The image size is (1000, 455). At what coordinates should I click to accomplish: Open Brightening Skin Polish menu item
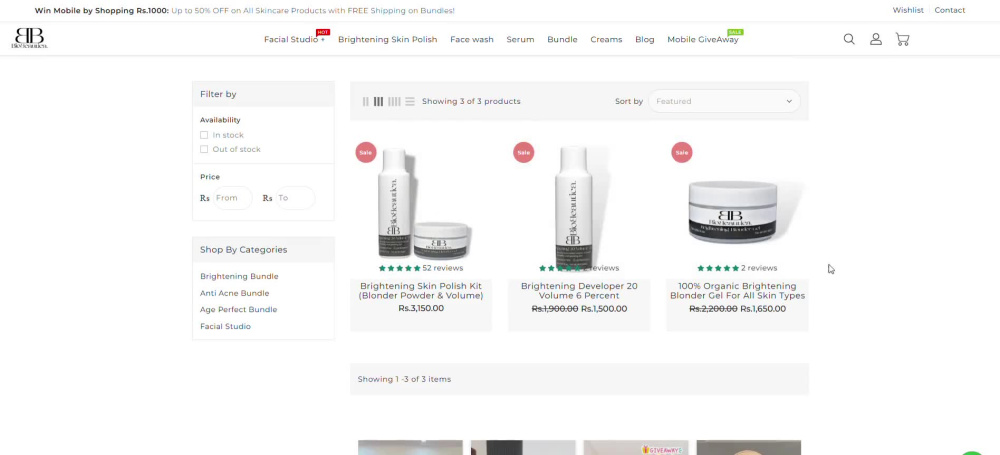(388, 40)
